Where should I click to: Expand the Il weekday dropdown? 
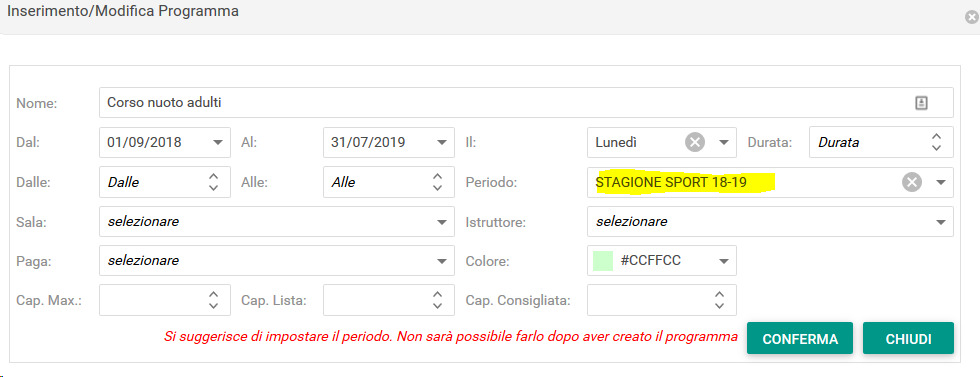click(724, 143)
